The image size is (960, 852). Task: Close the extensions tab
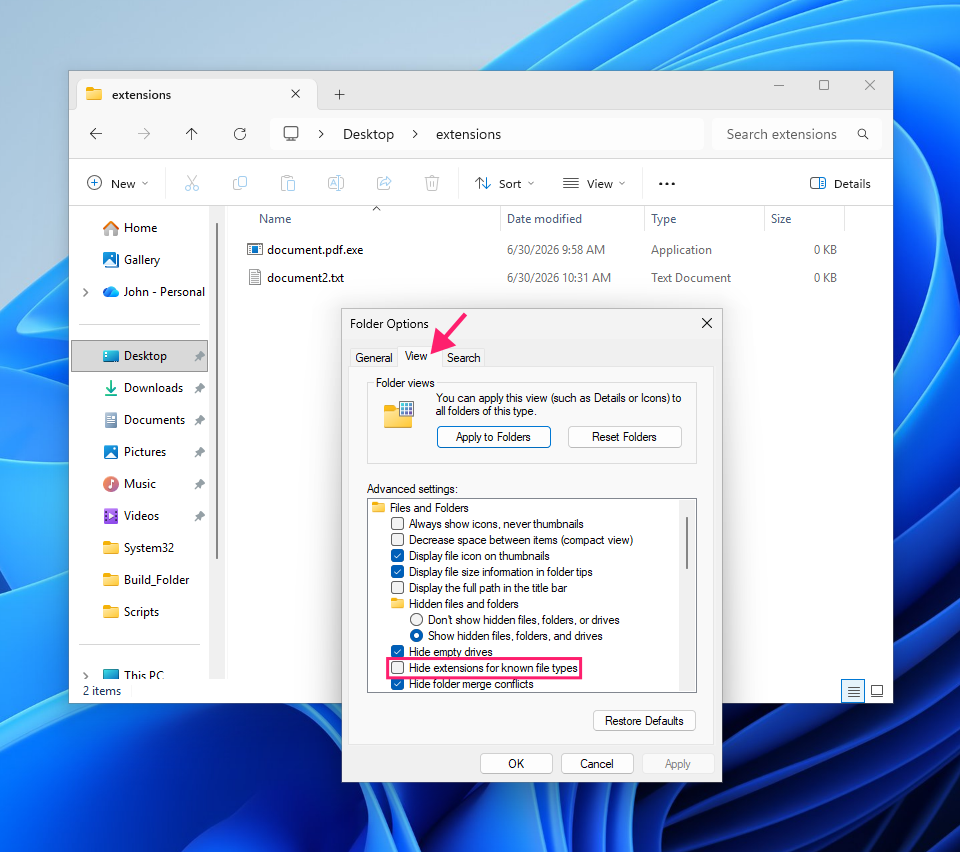(x=296, y=94)
